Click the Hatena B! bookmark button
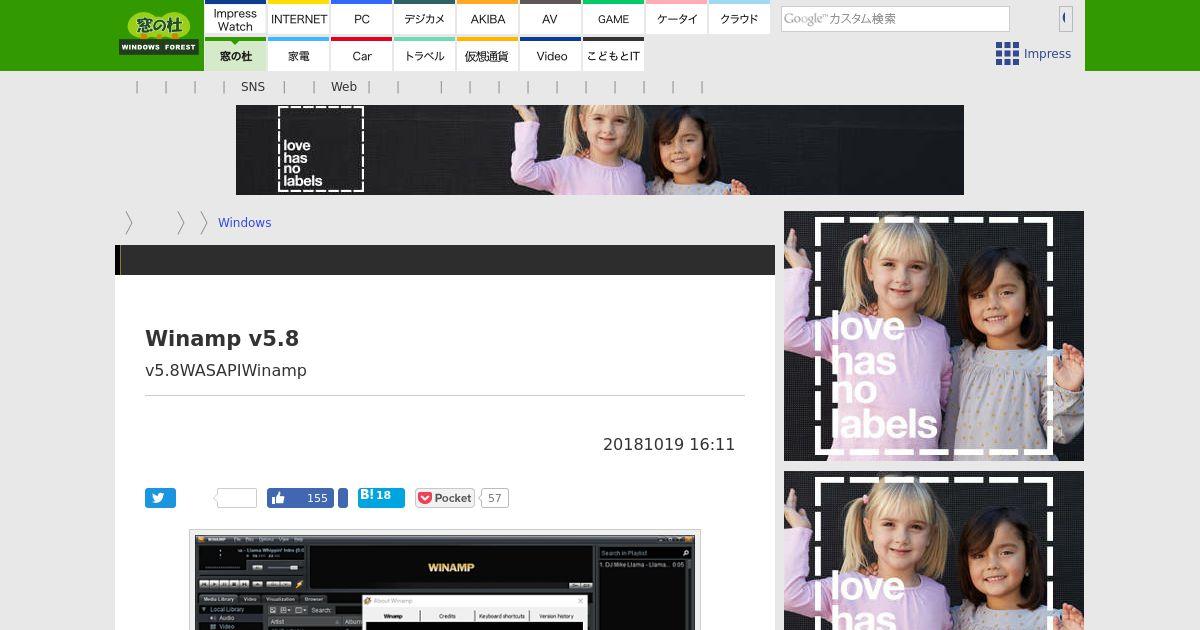1200x630 pixels. pos(381,497)
